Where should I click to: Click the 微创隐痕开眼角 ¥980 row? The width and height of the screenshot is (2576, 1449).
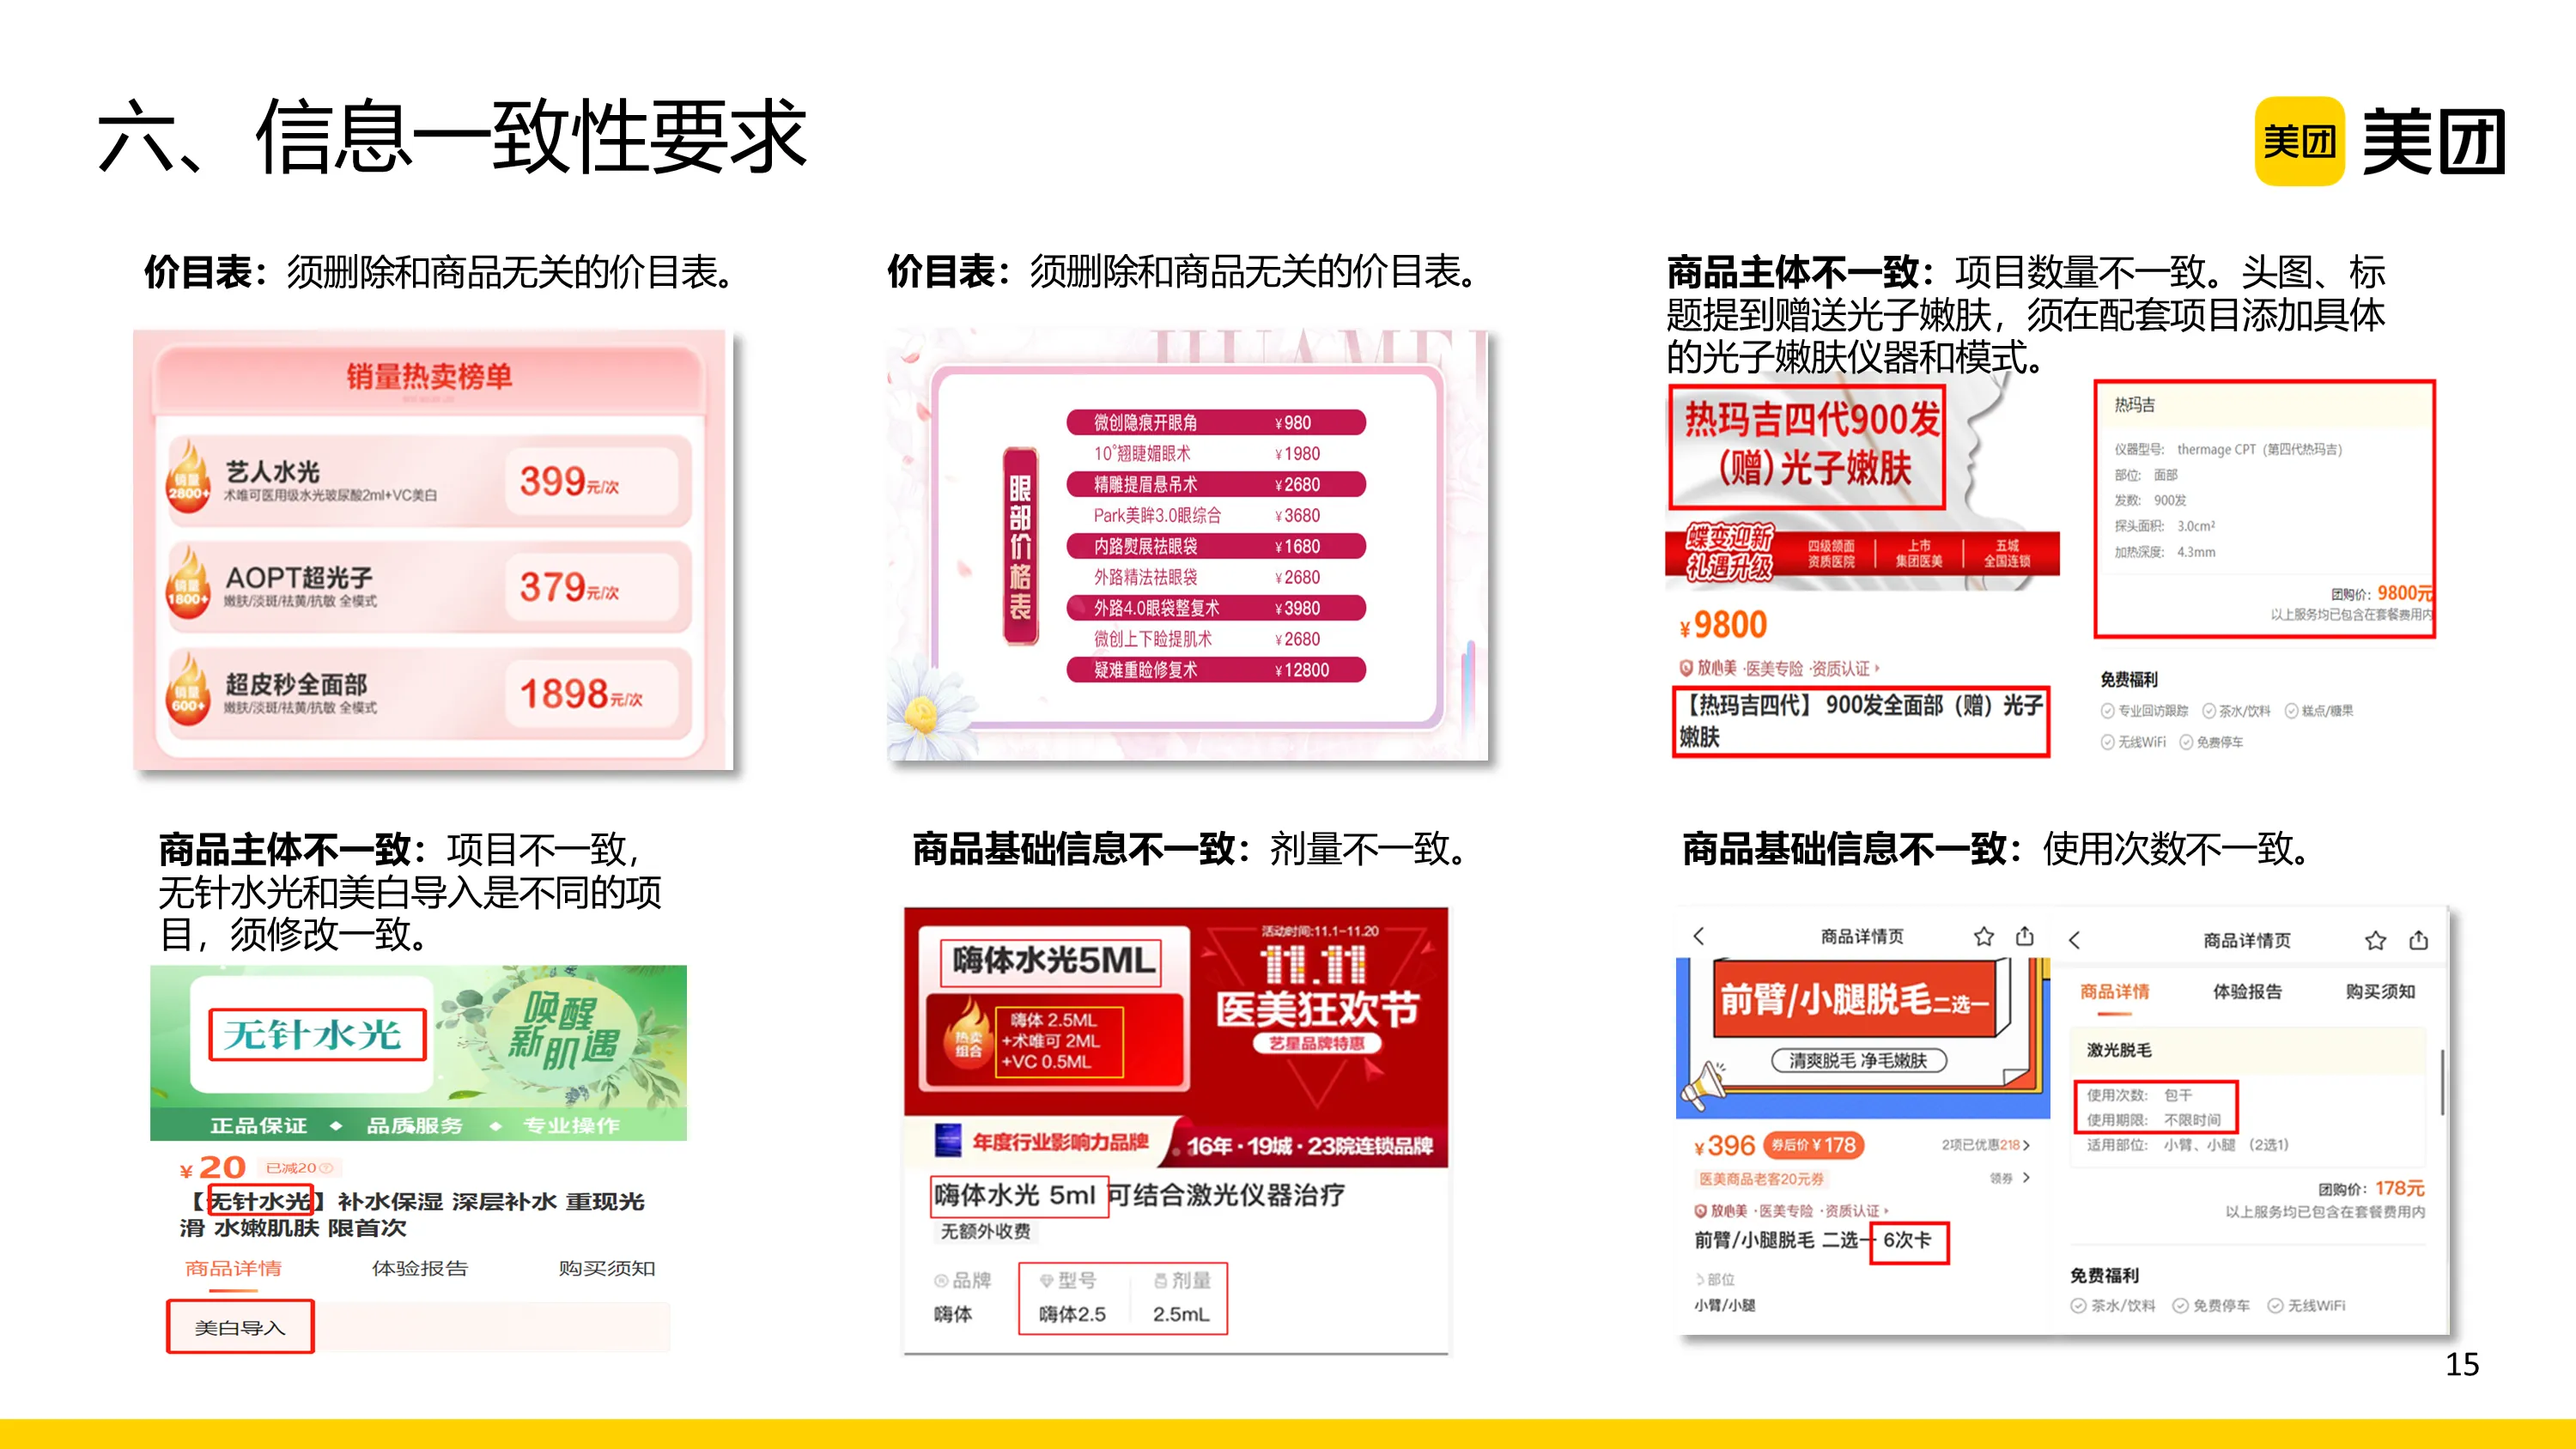pyautogui.click(x=1216, y=422)
